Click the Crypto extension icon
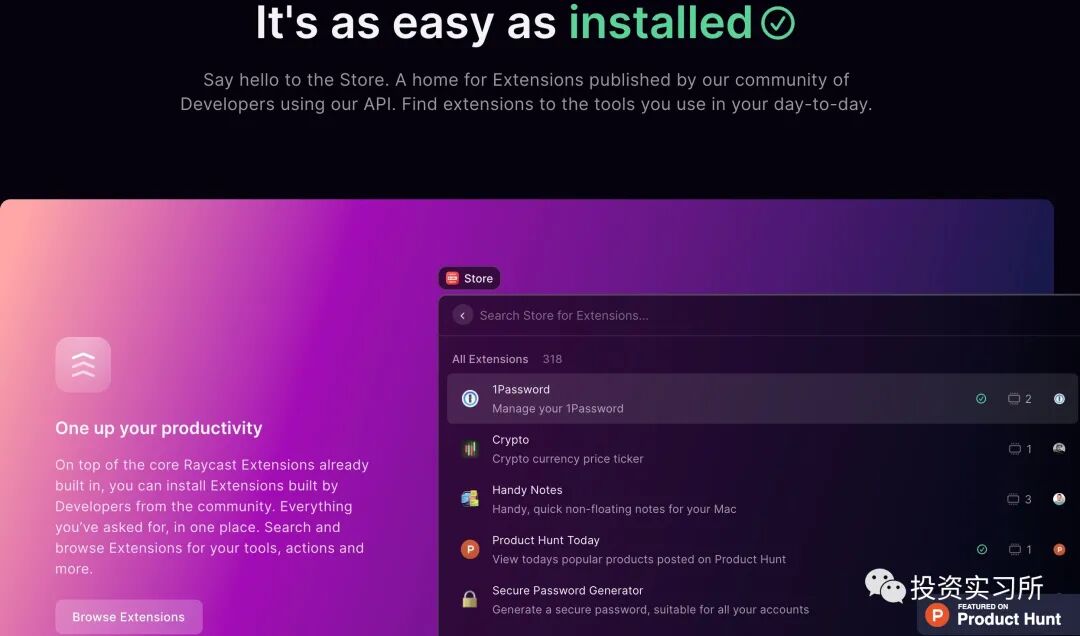The width and height of the screenshot is (1080, 636). click(x=470, y=449)
